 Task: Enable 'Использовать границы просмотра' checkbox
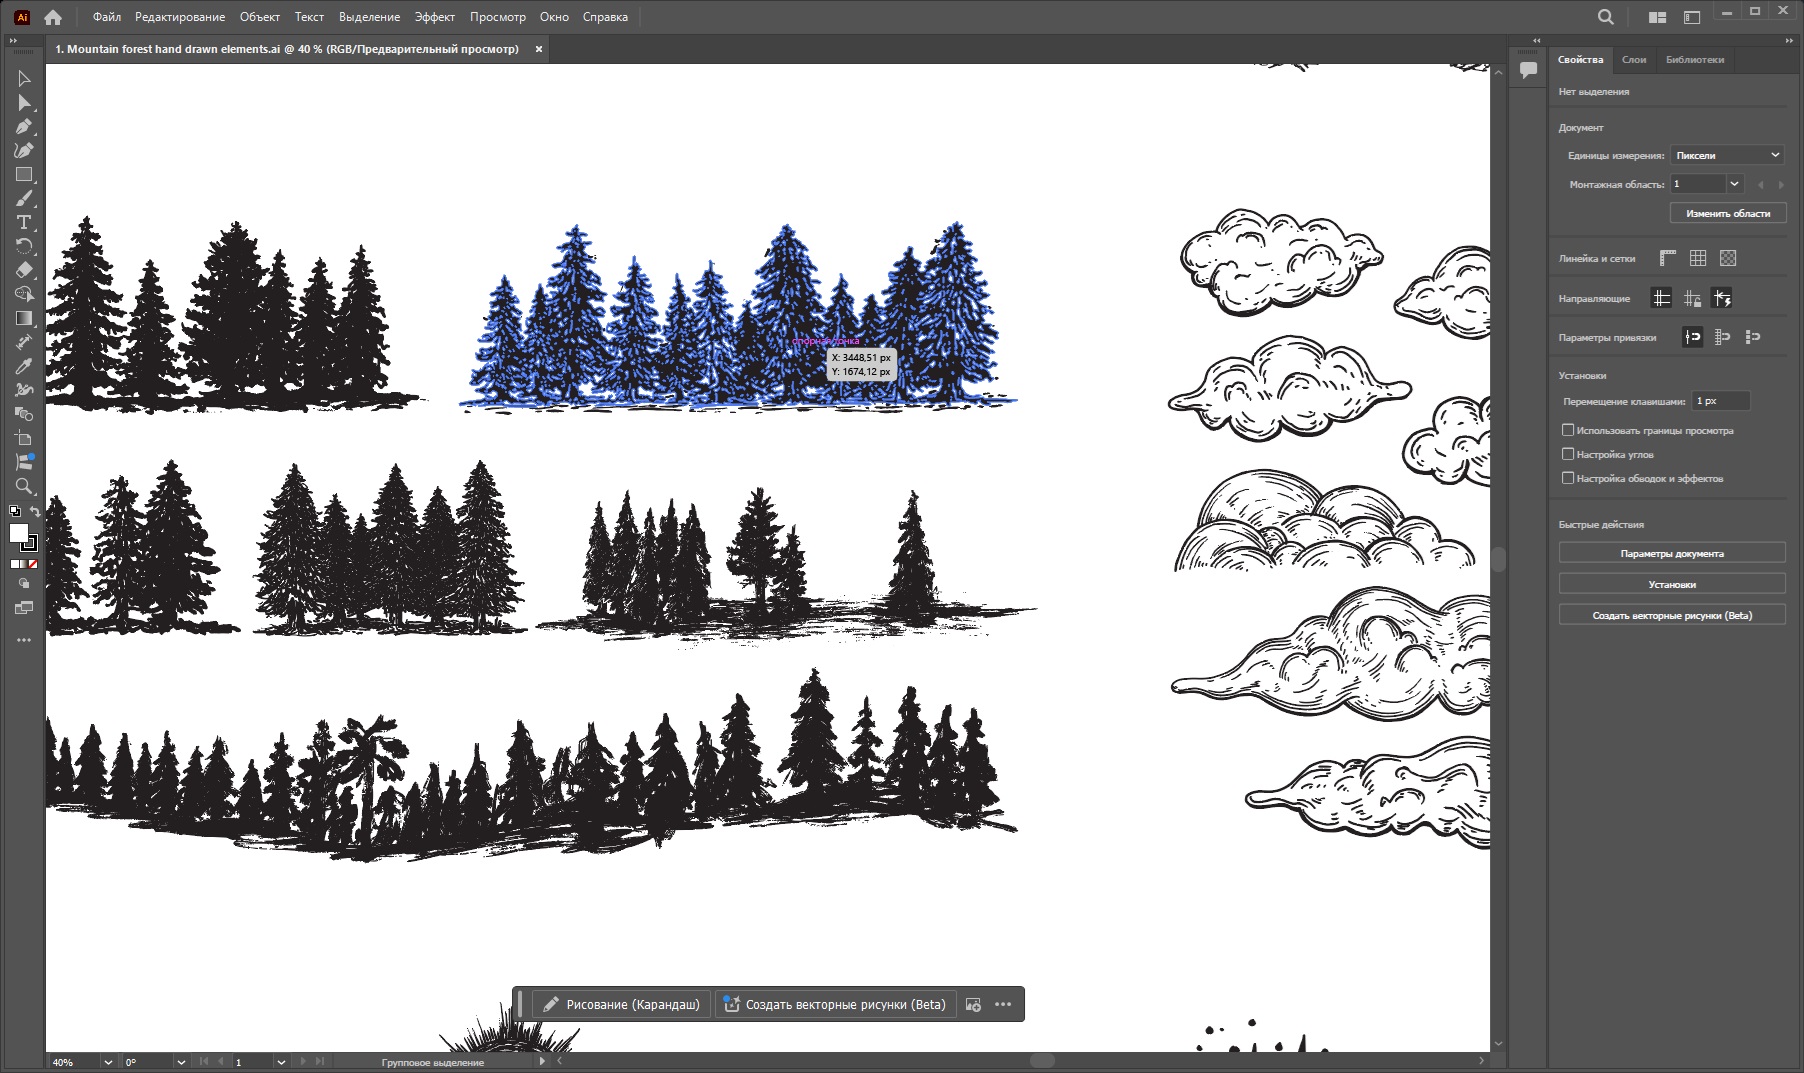point(1568,430)
